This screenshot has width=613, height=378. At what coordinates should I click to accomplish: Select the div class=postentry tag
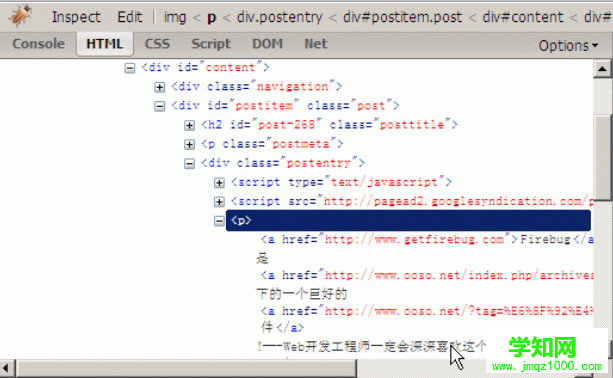[283, 163]
